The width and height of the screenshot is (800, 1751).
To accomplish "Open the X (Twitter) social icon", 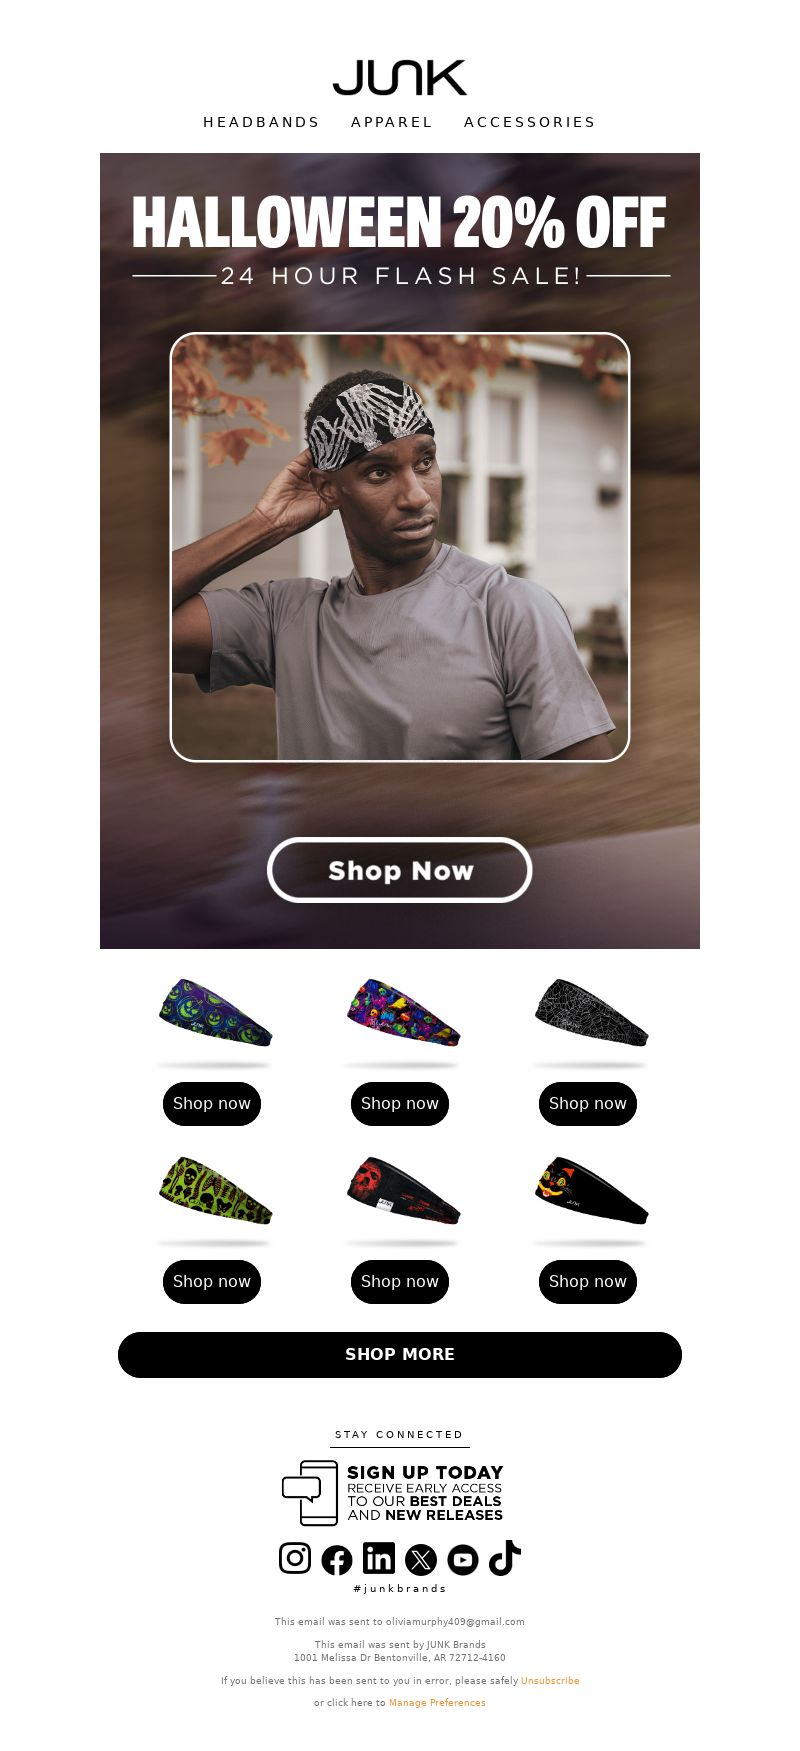I will click(421, 1559).
